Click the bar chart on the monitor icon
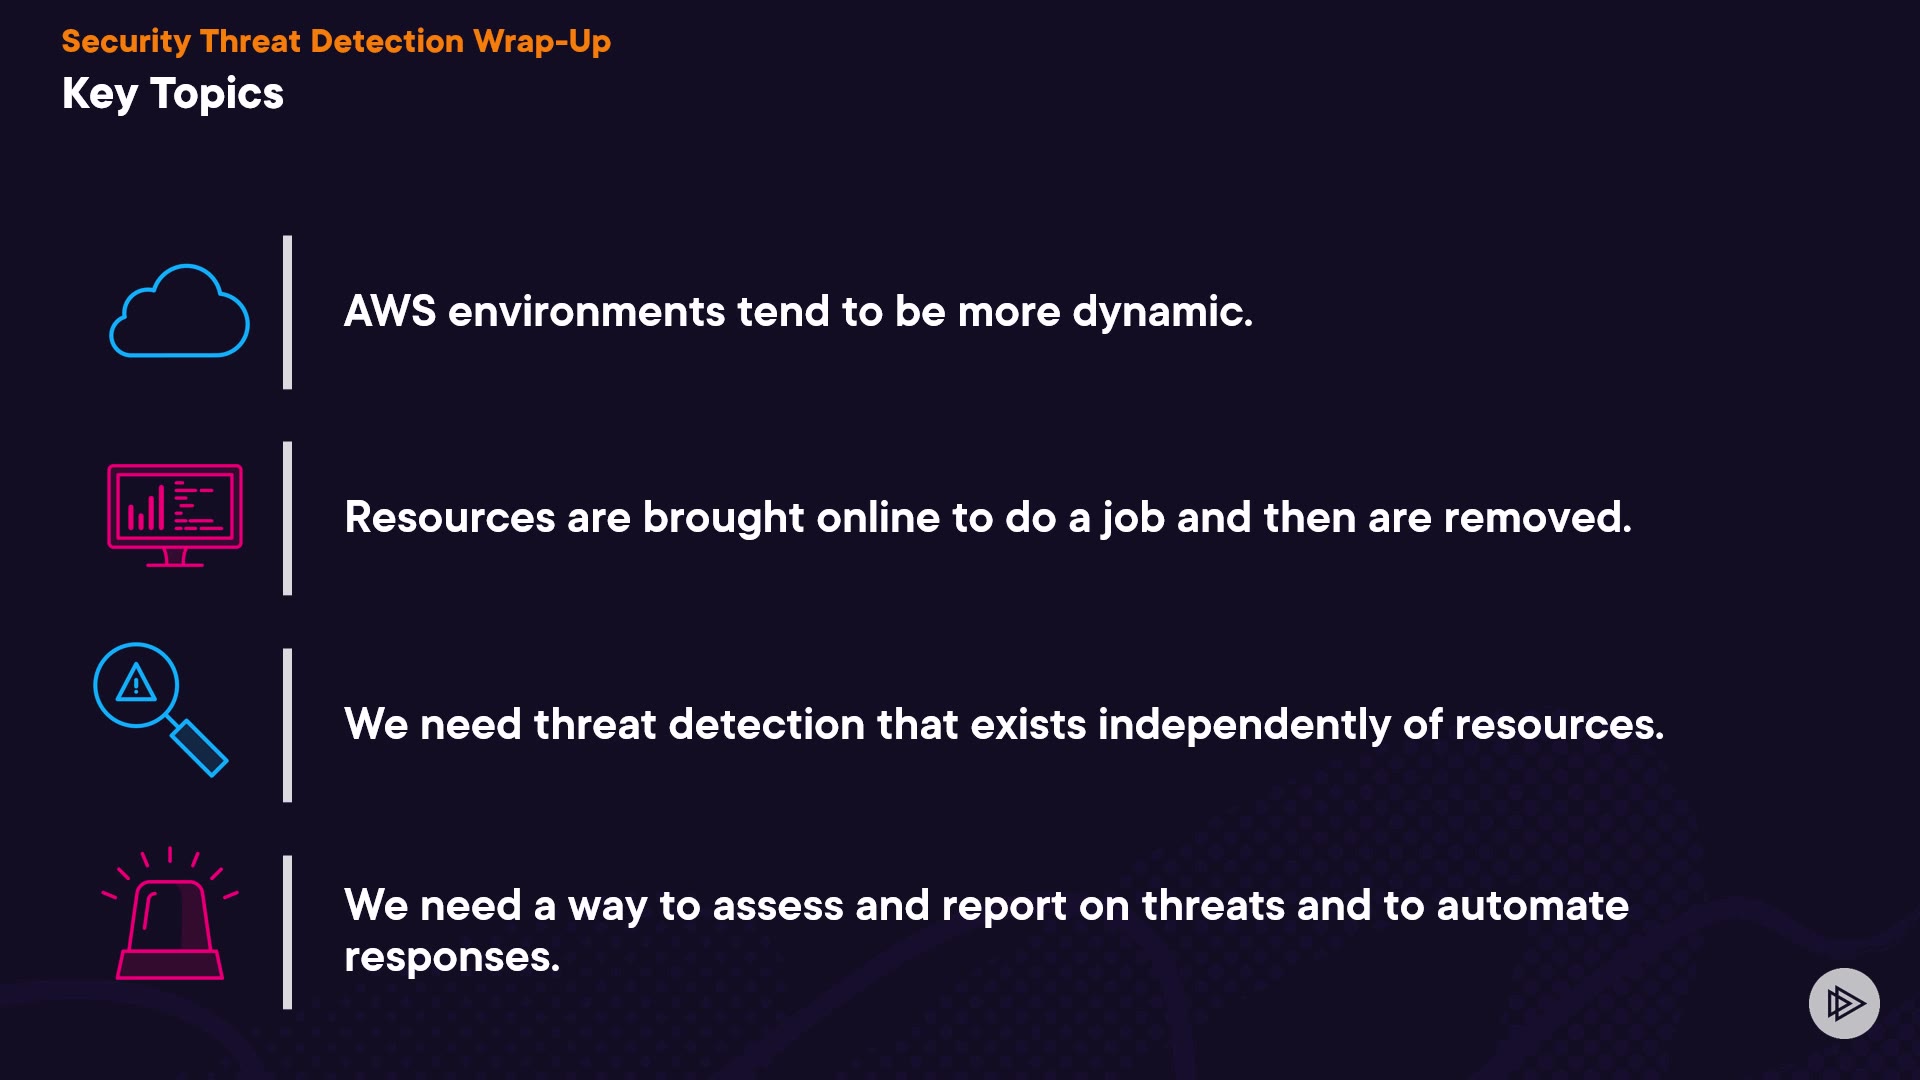This screenshot has height=1080, width=1920. (x=146, y=510)
